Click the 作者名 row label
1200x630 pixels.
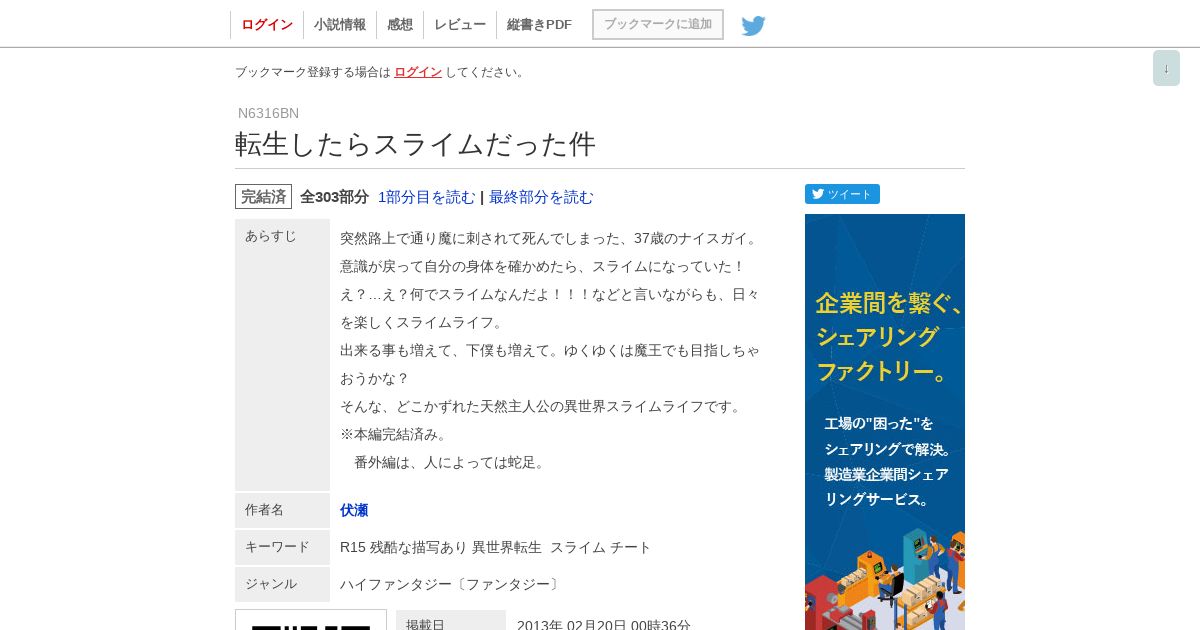(x=282, y=510)
